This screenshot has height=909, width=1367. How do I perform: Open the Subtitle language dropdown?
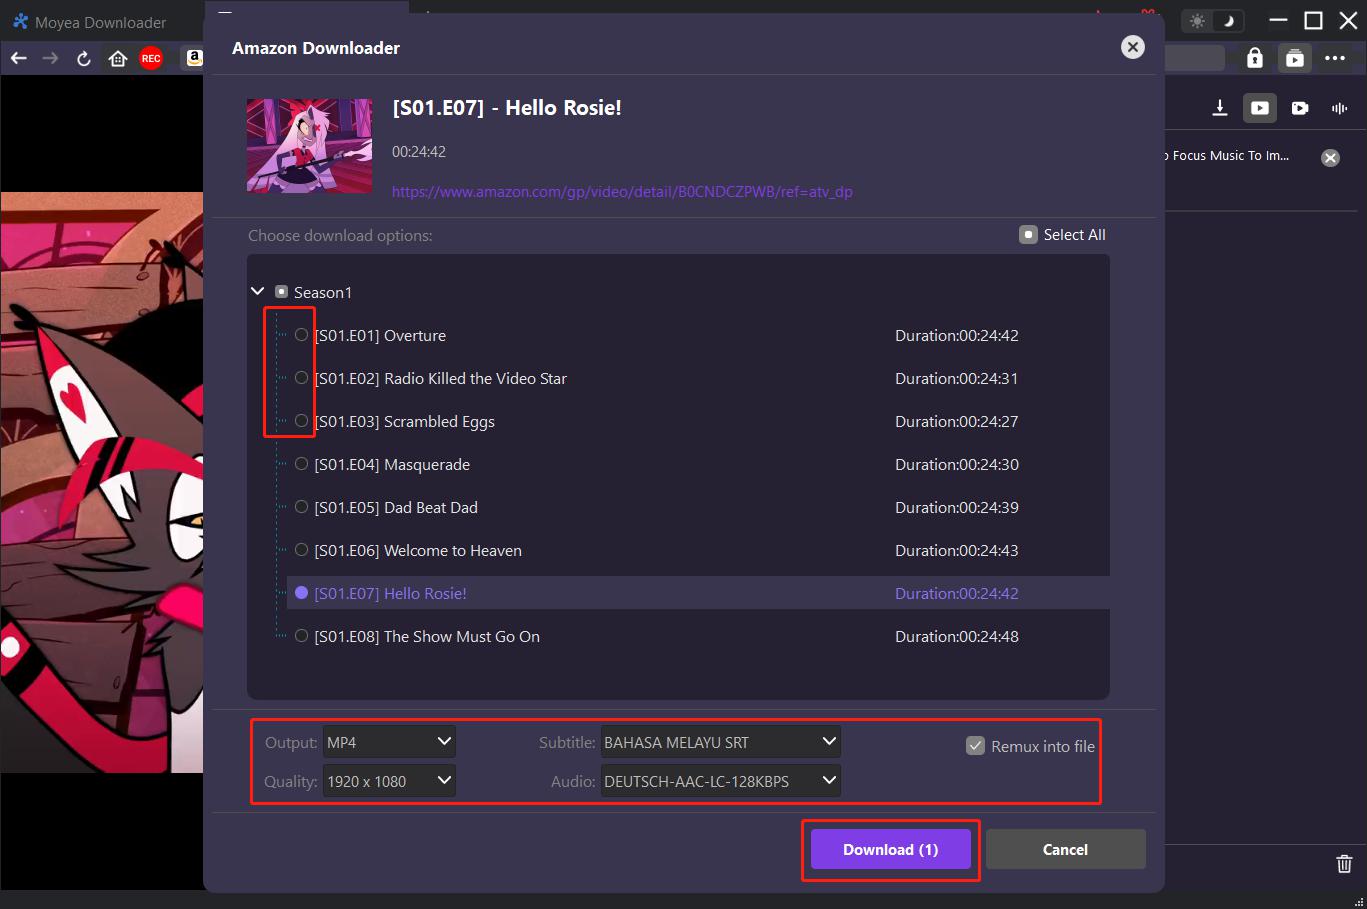pyautogui.click(x=720, y=742)
